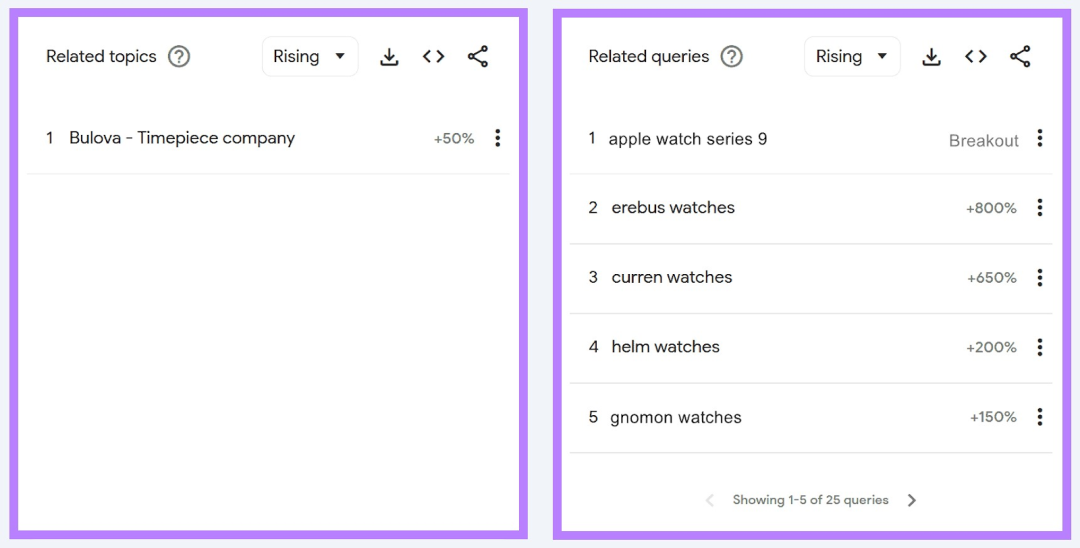The height and width of the screenshot is (548, 1080).
Task: Open more options for curren watches
Action: (x=1039, y=277)
